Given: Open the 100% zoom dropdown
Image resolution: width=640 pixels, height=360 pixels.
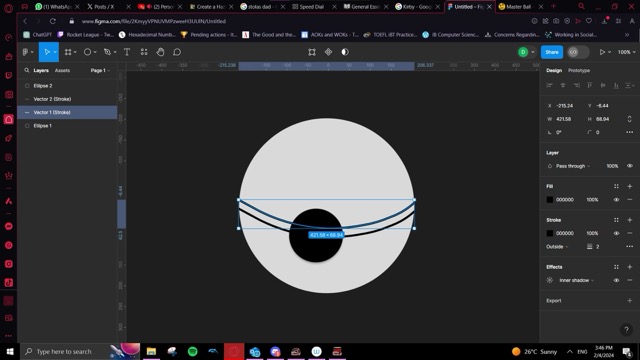Looking at the screenshot, I should 627,52.
